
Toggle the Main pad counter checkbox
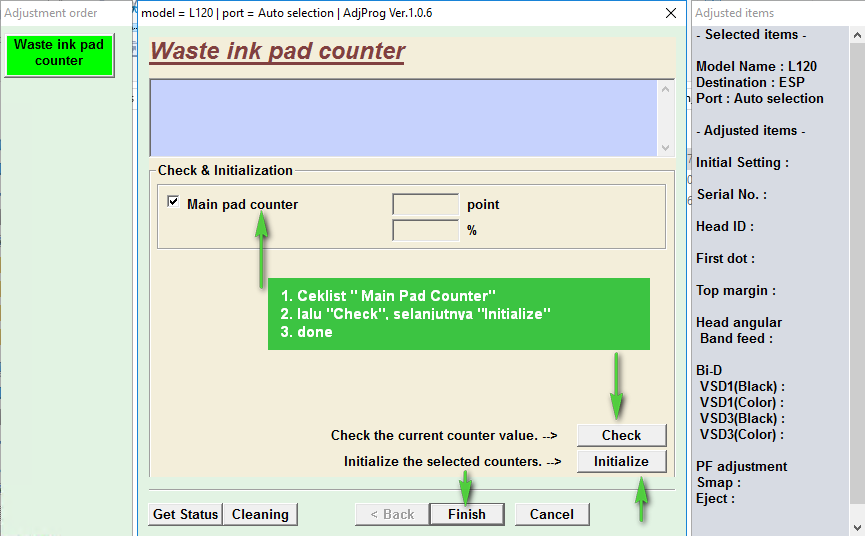pyautogui.click(x=173, y=202)
